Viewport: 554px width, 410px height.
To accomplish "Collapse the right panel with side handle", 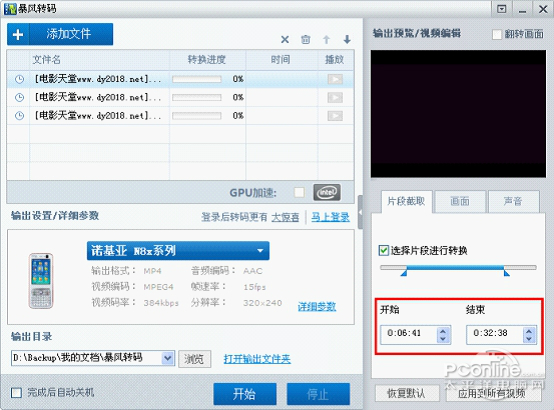I will click(x=360, y=212).
